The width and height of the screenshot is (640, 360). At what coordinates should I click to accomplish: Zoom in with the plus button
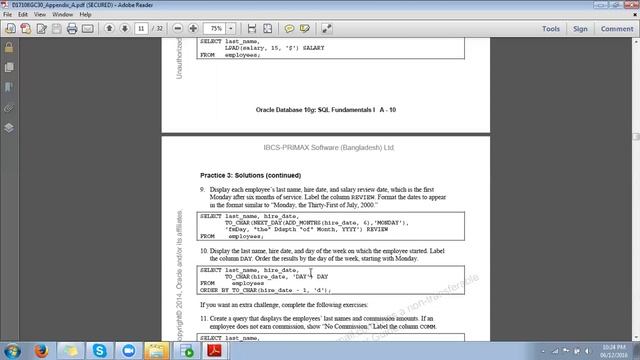pyautogui.click(x=193, y=29)
